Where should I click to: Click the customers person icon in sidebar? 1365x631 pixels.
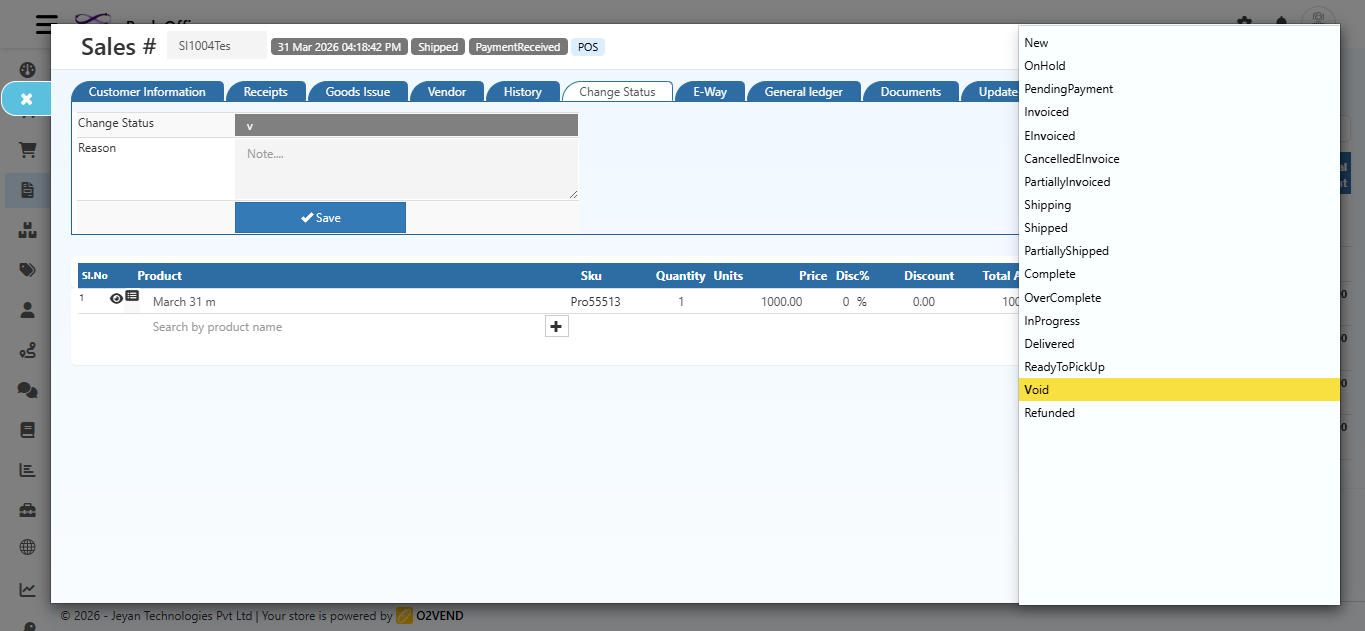27,310
